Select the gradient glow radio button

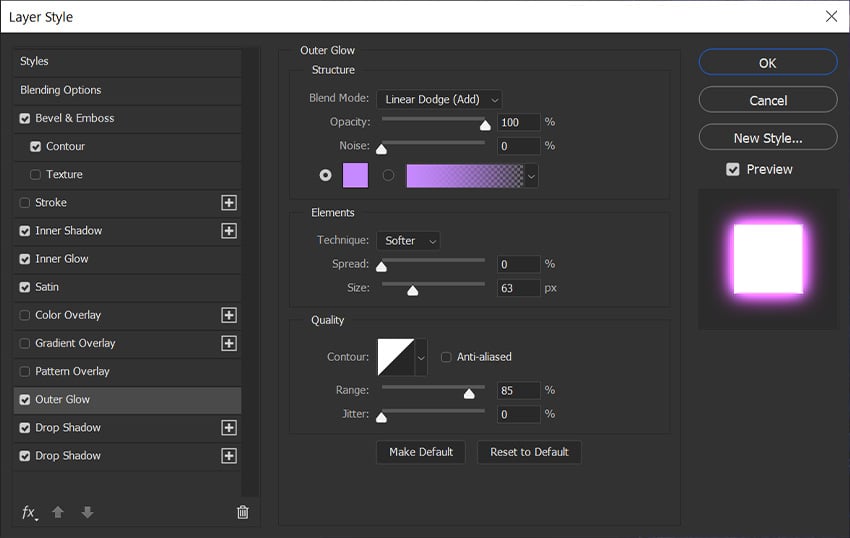point(388,175)
